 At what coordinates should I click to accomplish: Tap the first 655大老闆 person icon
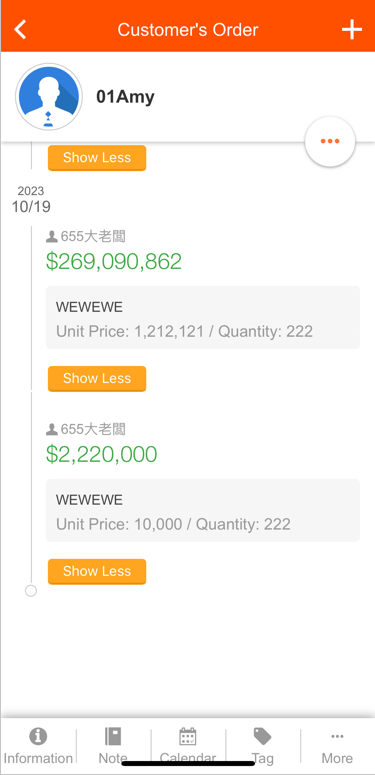pyautogui.click(x=52, y=237)
